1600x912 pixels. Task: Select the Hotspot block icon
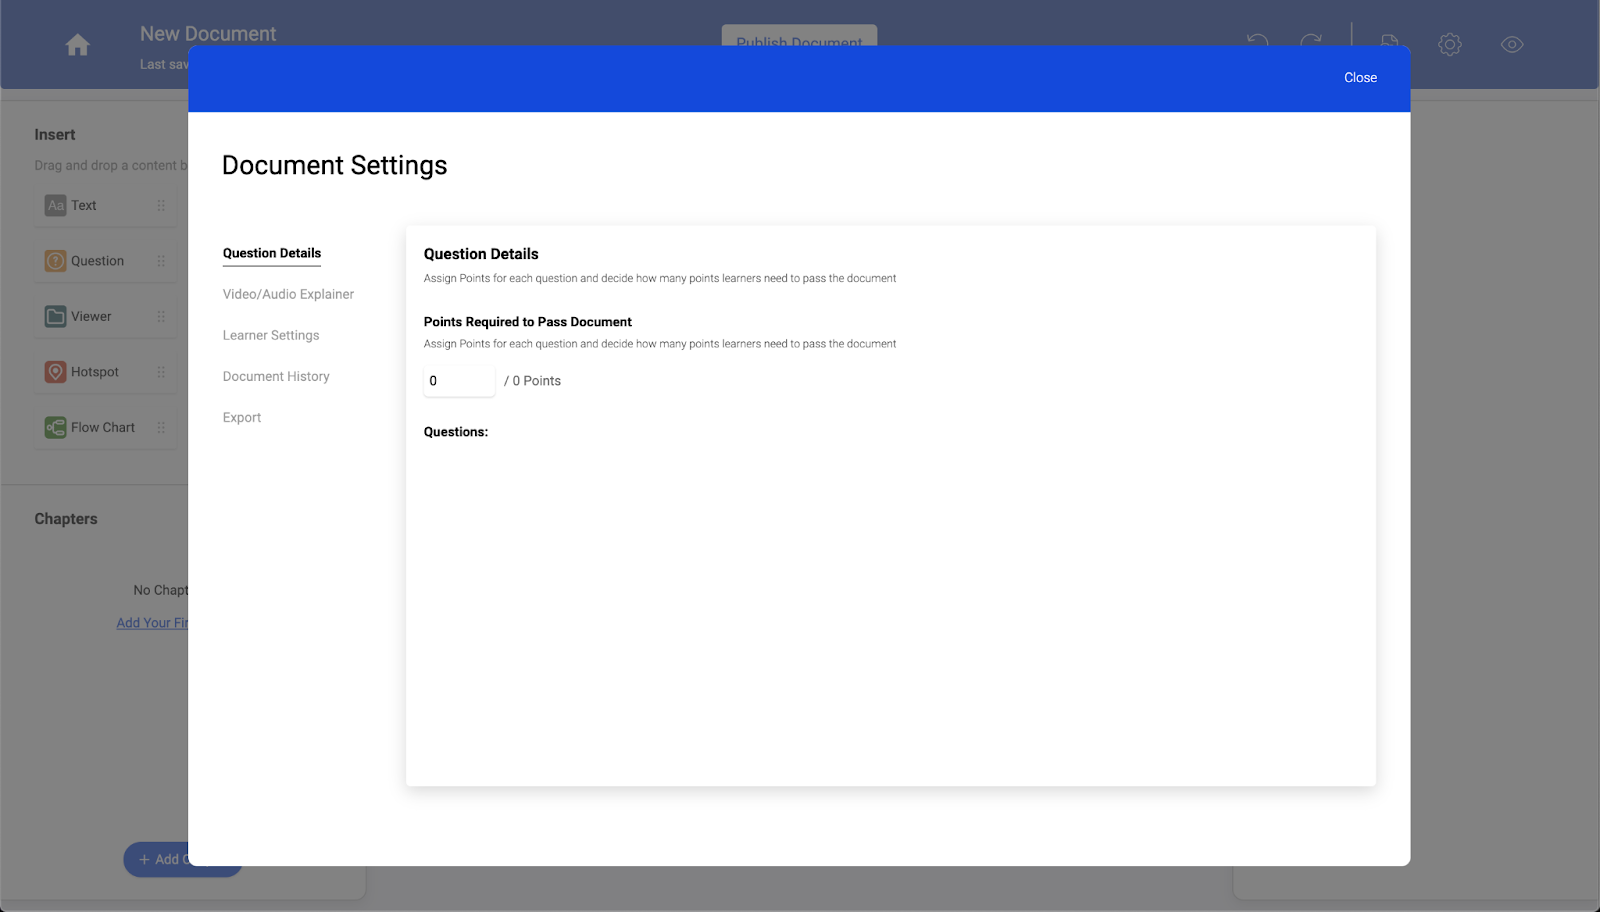pos(56,372)
